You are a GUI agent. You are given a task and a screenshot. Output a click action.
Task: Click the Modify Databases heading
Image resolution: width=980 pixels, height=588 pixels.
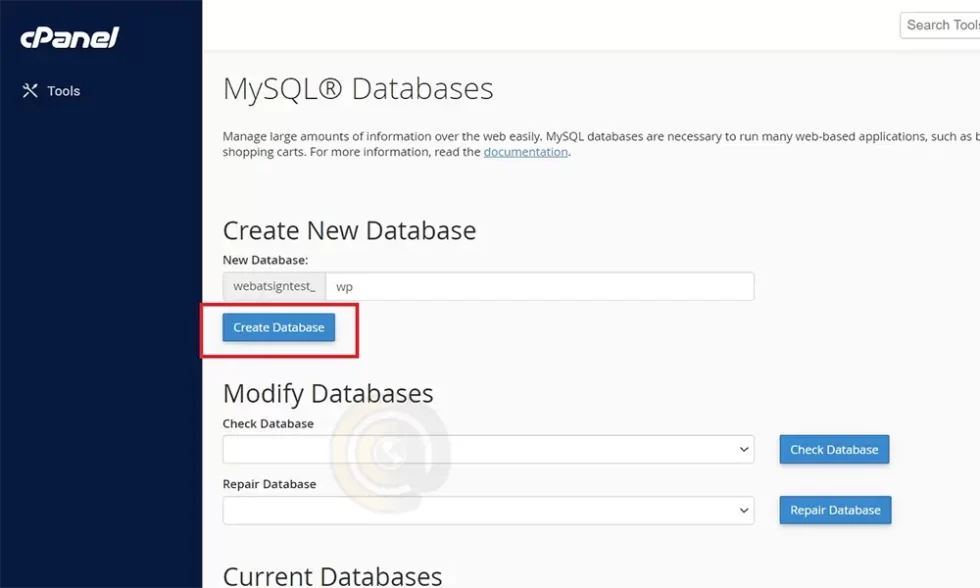point(328,392)
